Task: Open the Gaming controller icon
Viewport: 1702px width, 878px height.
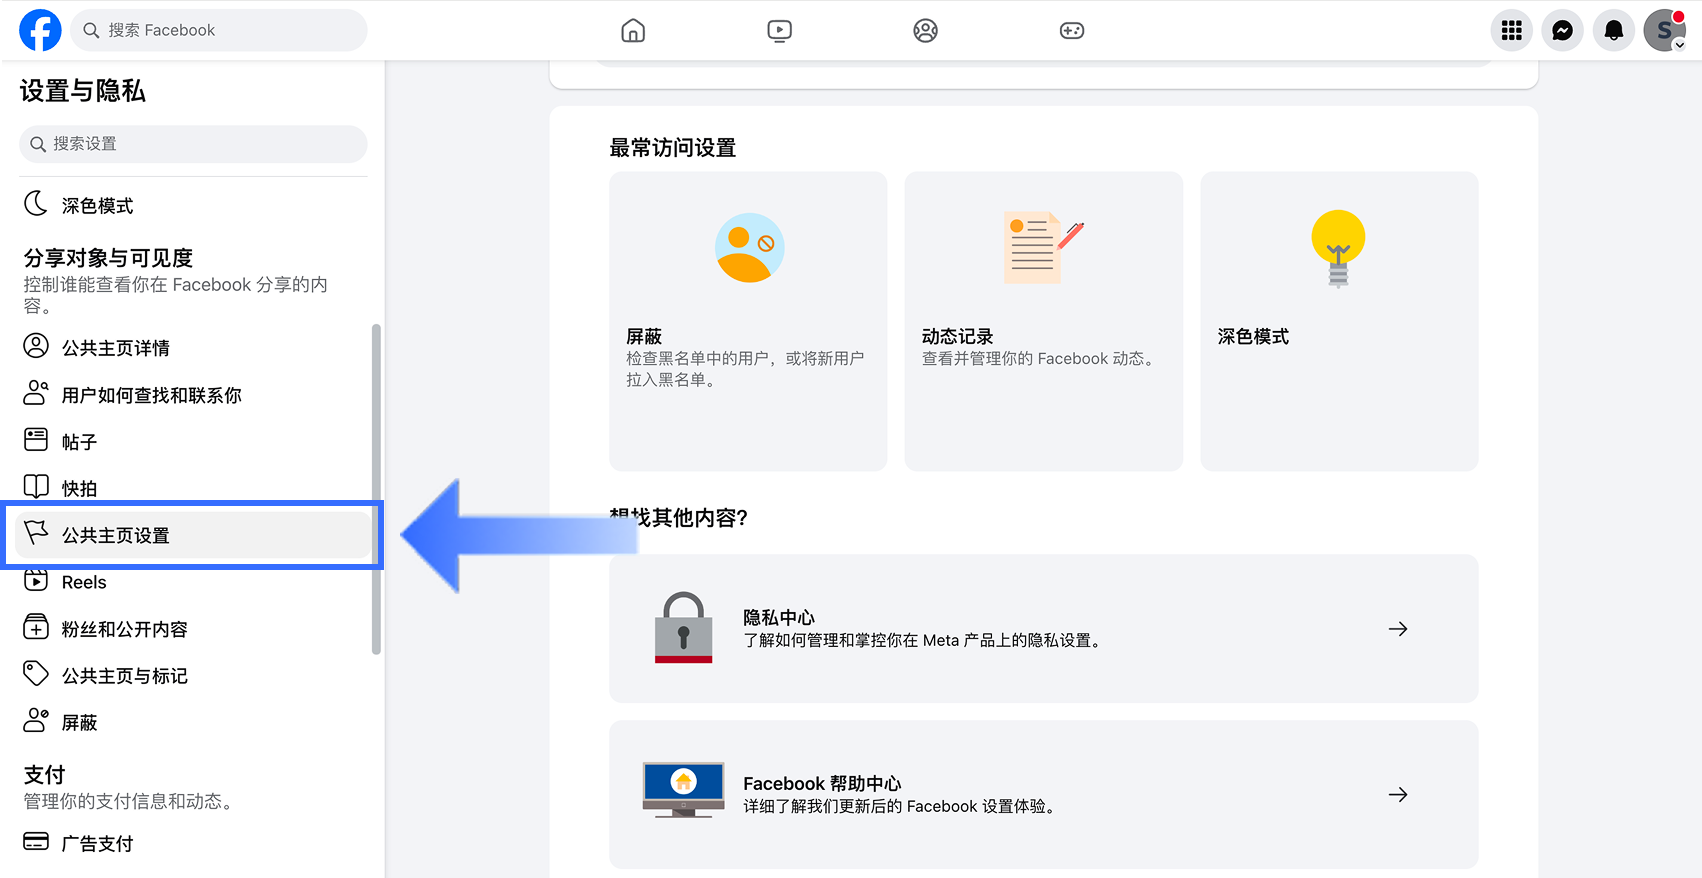Action: tap(1072, 31)
